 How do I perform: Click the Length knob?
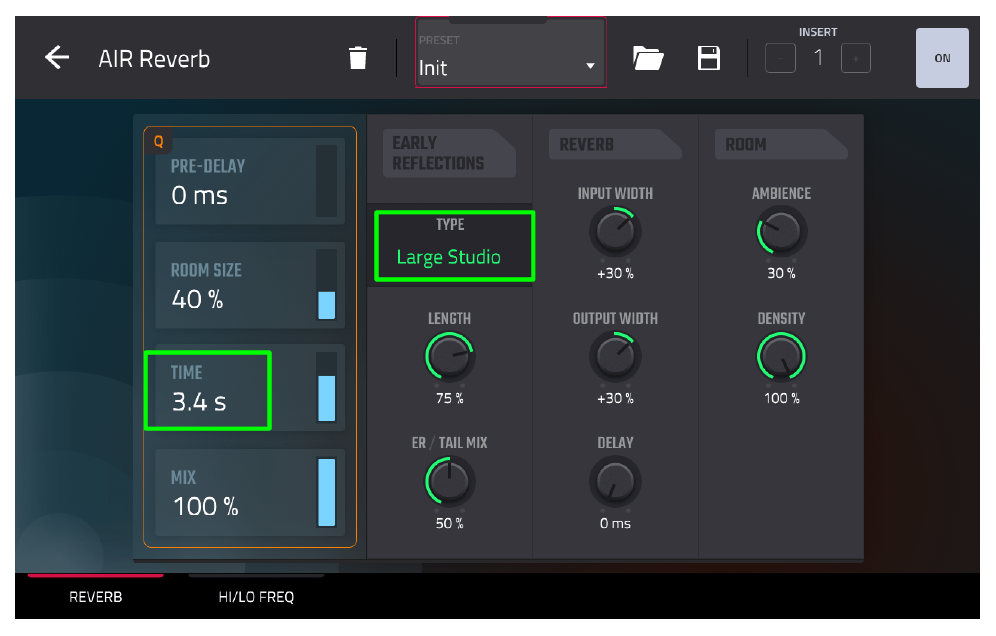(450, 356)
